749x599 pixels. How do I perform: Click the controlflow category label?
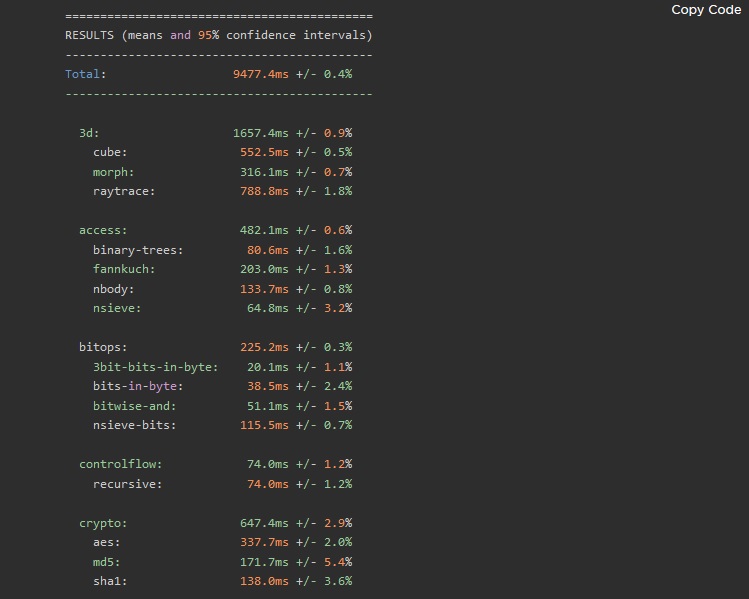coord(121,464)
